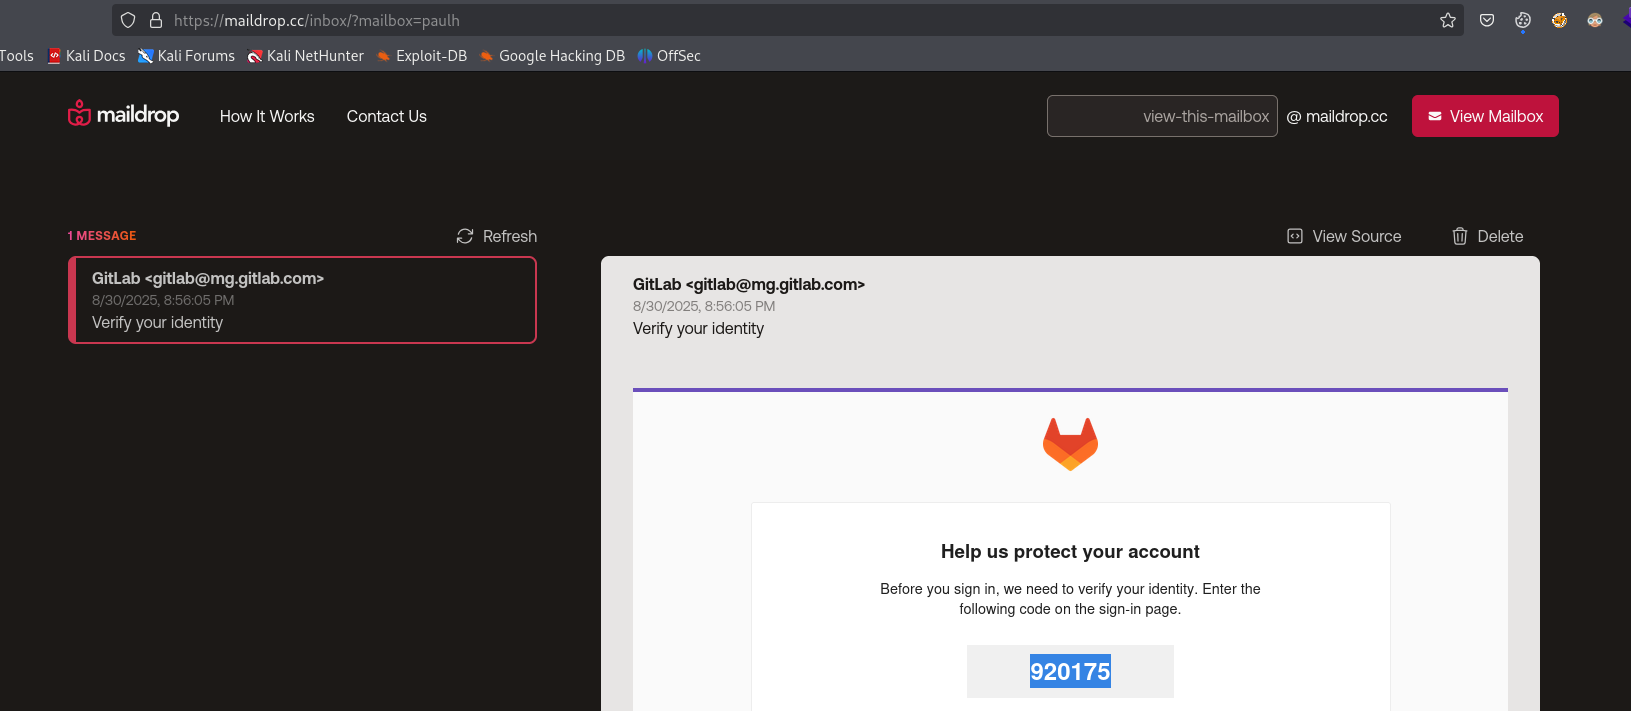This screenshot has width=1631, height=711.
Task: Click the maildrop logo
Action: 123,114
